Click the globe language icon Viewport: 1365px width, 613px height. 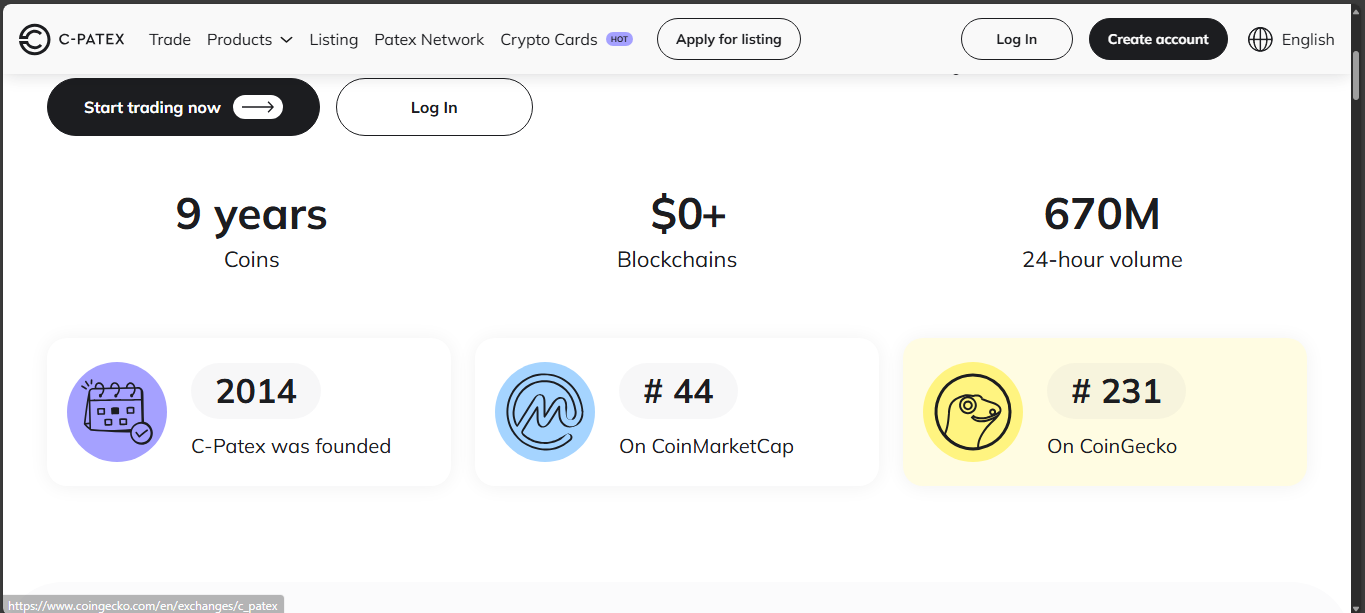1260,39
